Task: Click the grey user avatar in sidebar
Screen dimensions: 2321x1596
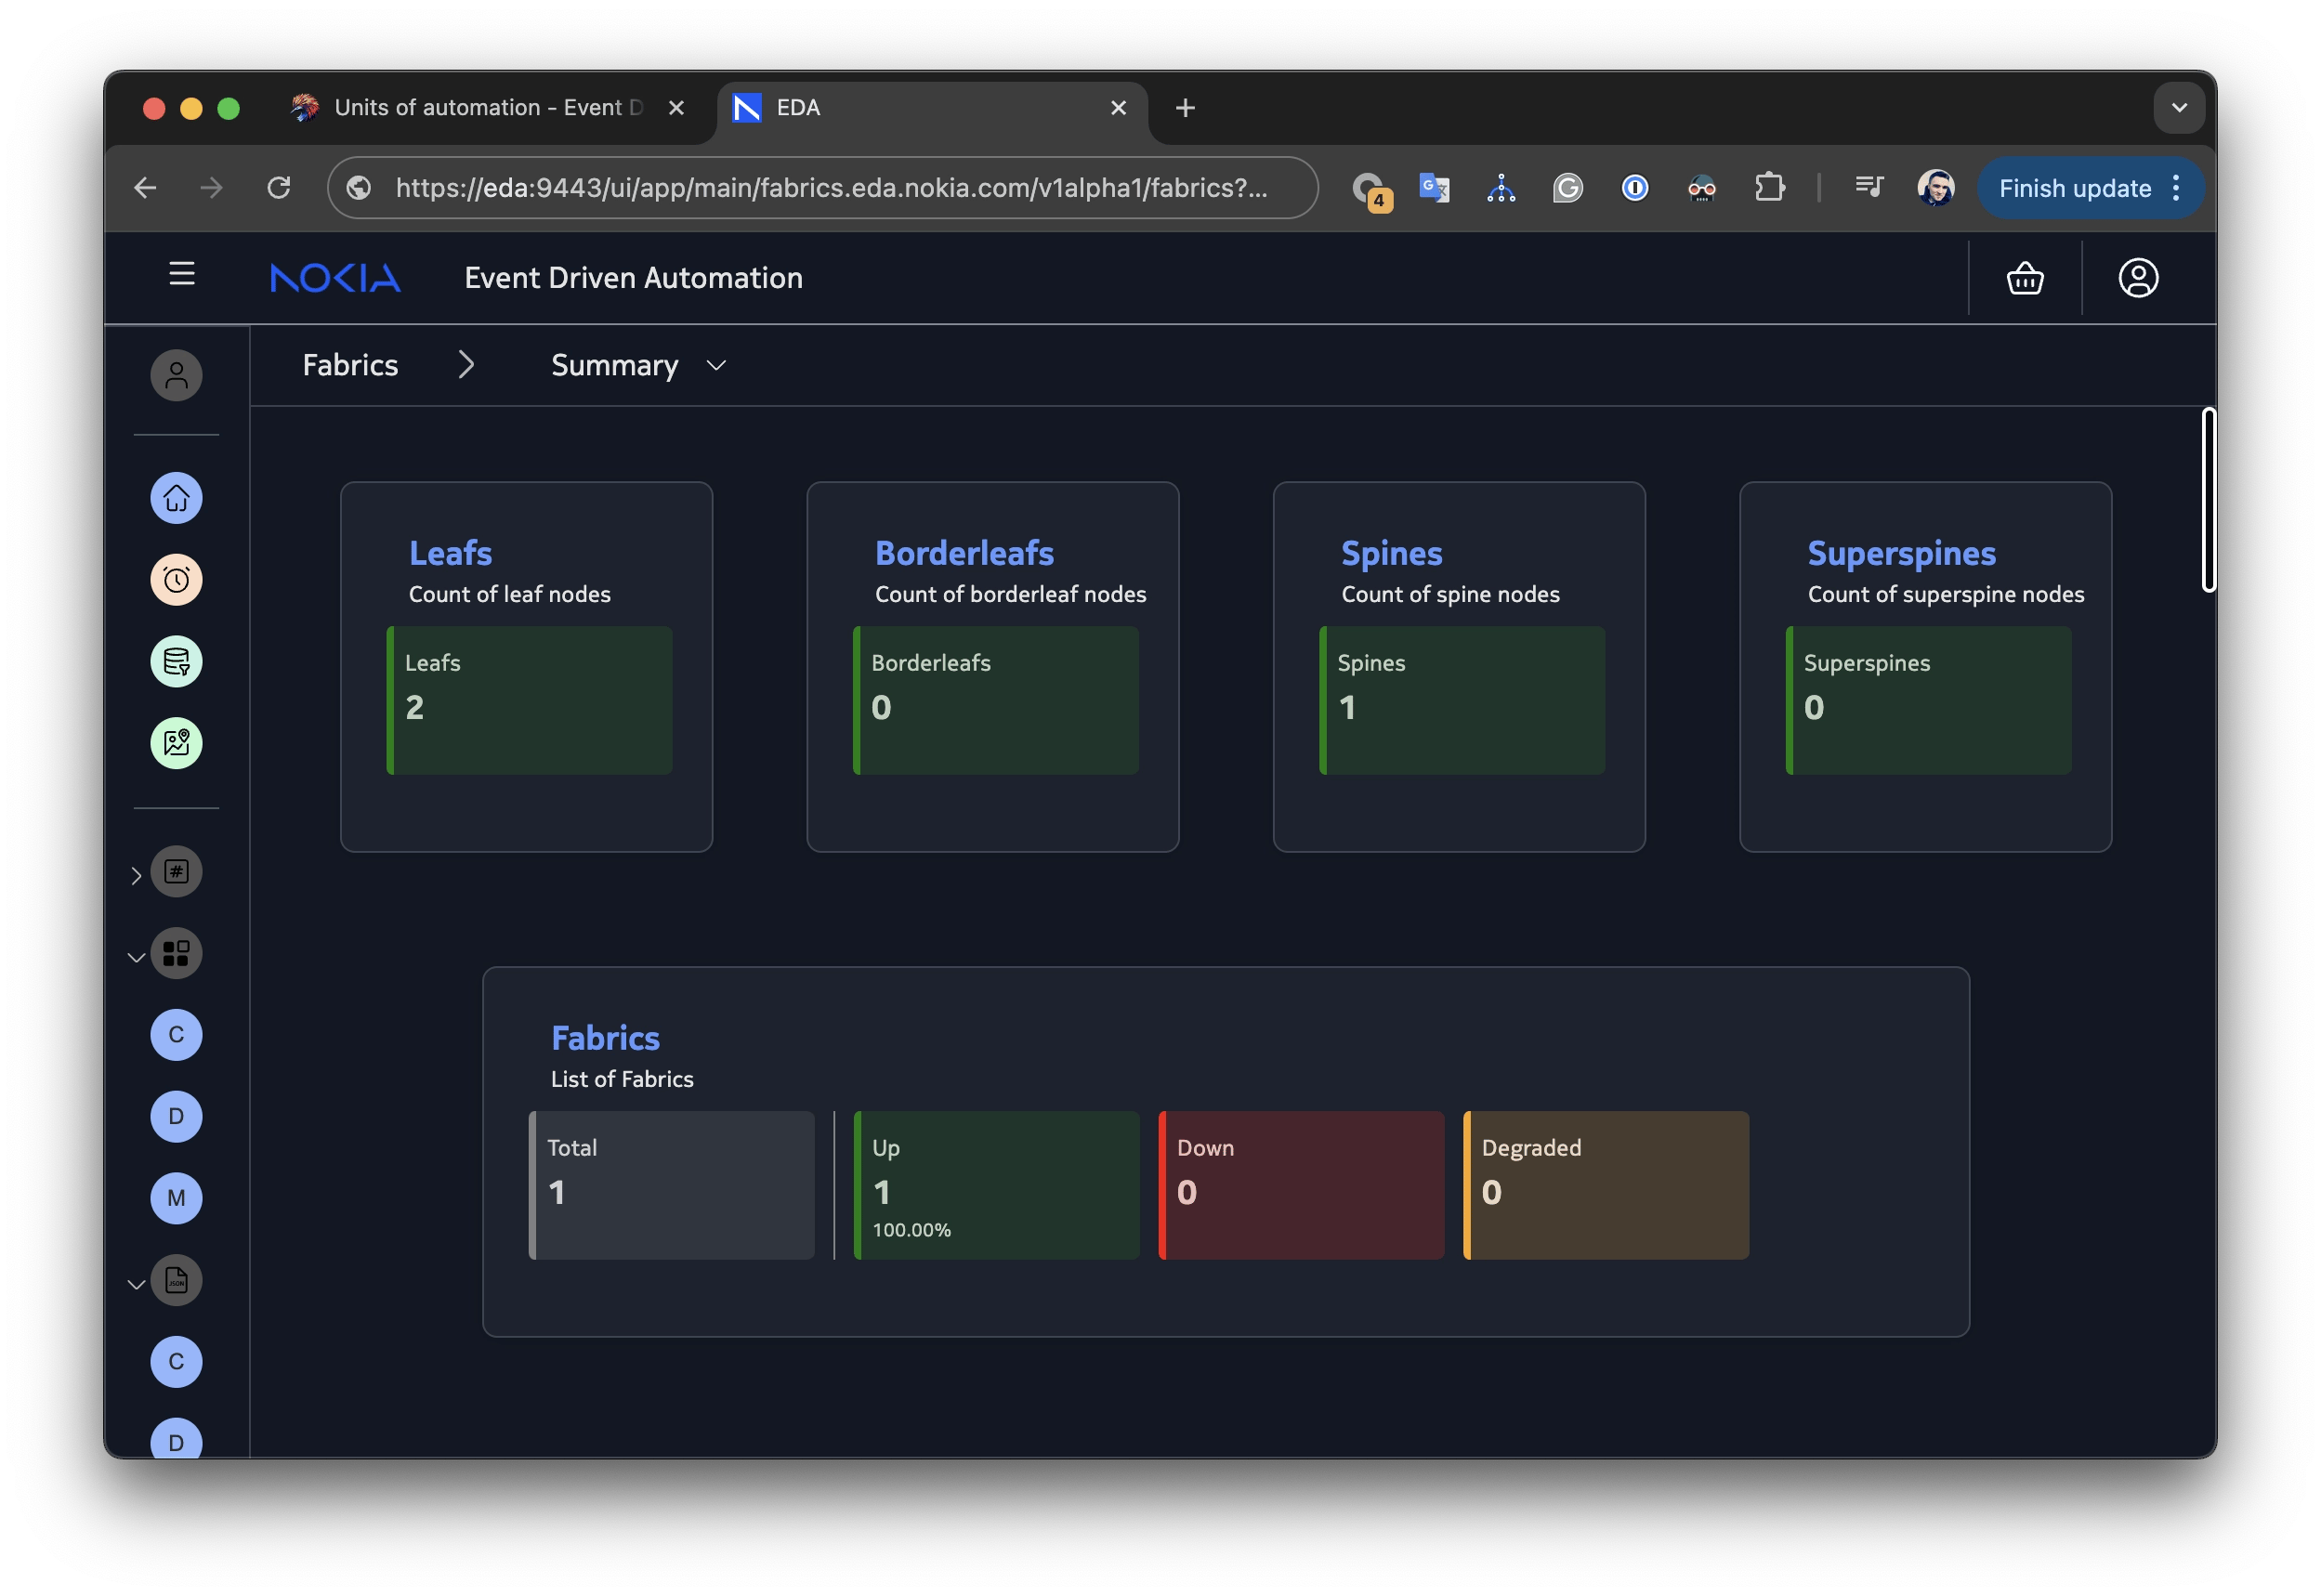Action: pyautogui.click(x=176, y=376)
